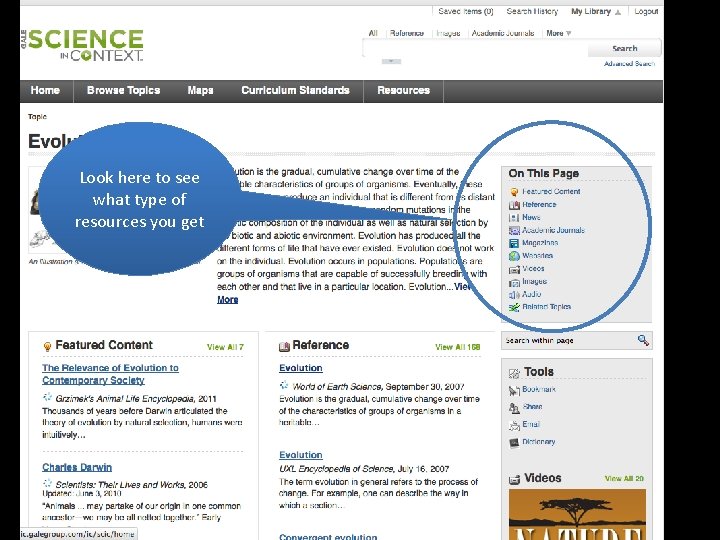
Task: Click the Websites link in On This Page
Action: 537,255
